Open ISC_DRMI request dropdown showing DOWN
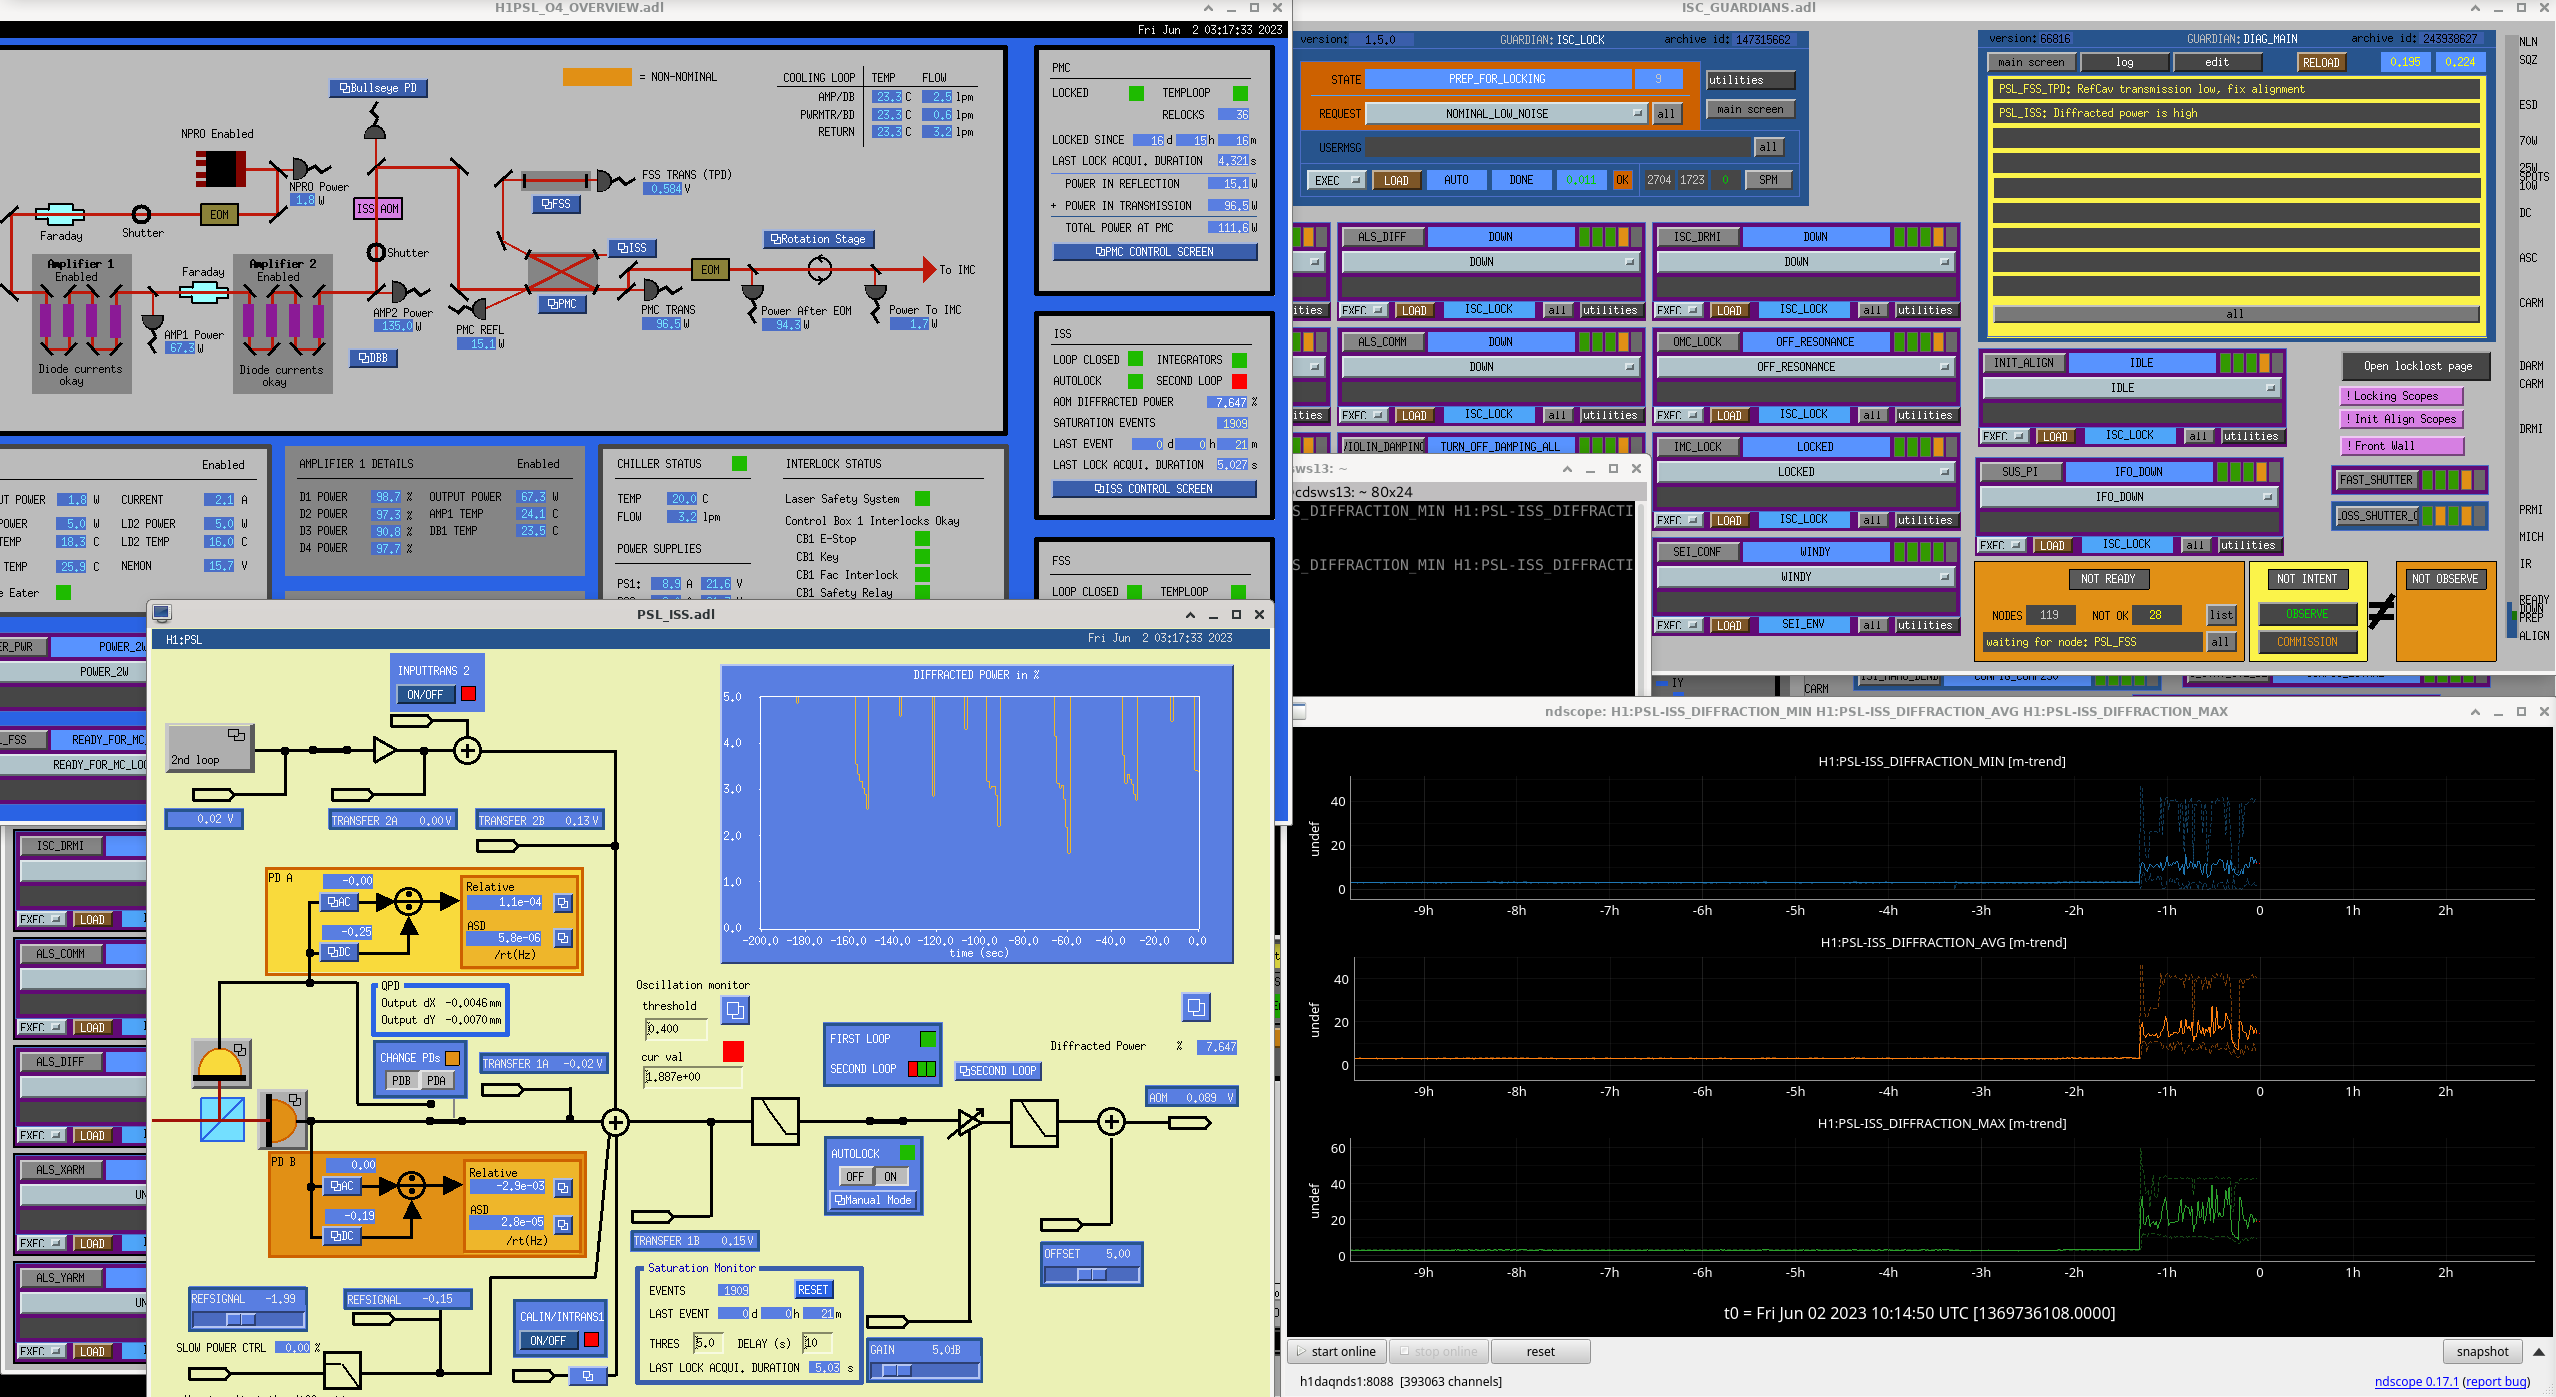This screenshot has width=2556, height=1397. tap(1806, 262)
